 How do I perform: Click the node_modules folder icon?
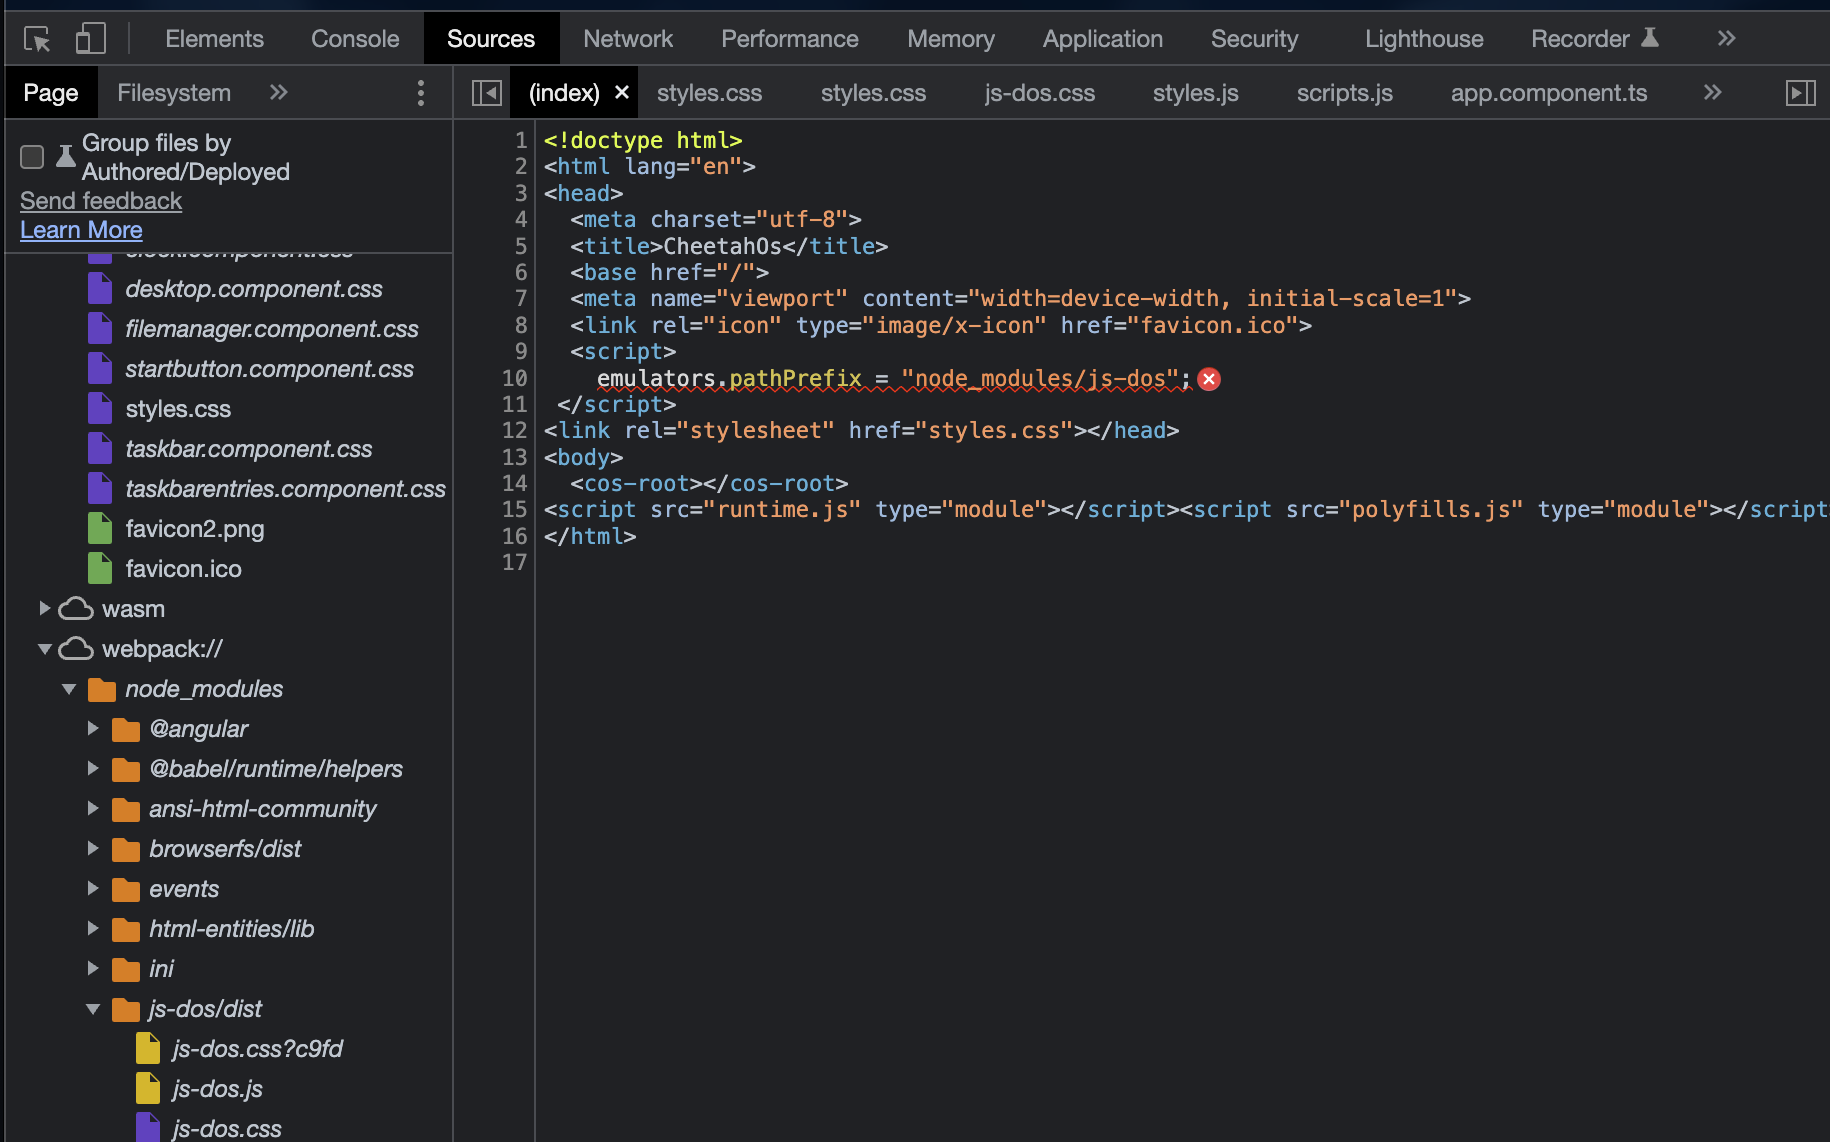click(x=102, y=689)
